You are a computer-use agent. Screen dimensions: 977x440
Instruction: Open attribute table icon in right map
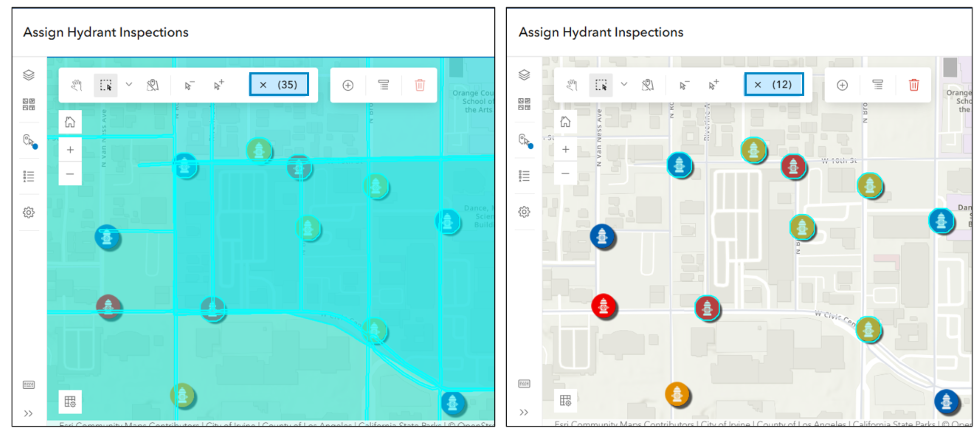566,401
